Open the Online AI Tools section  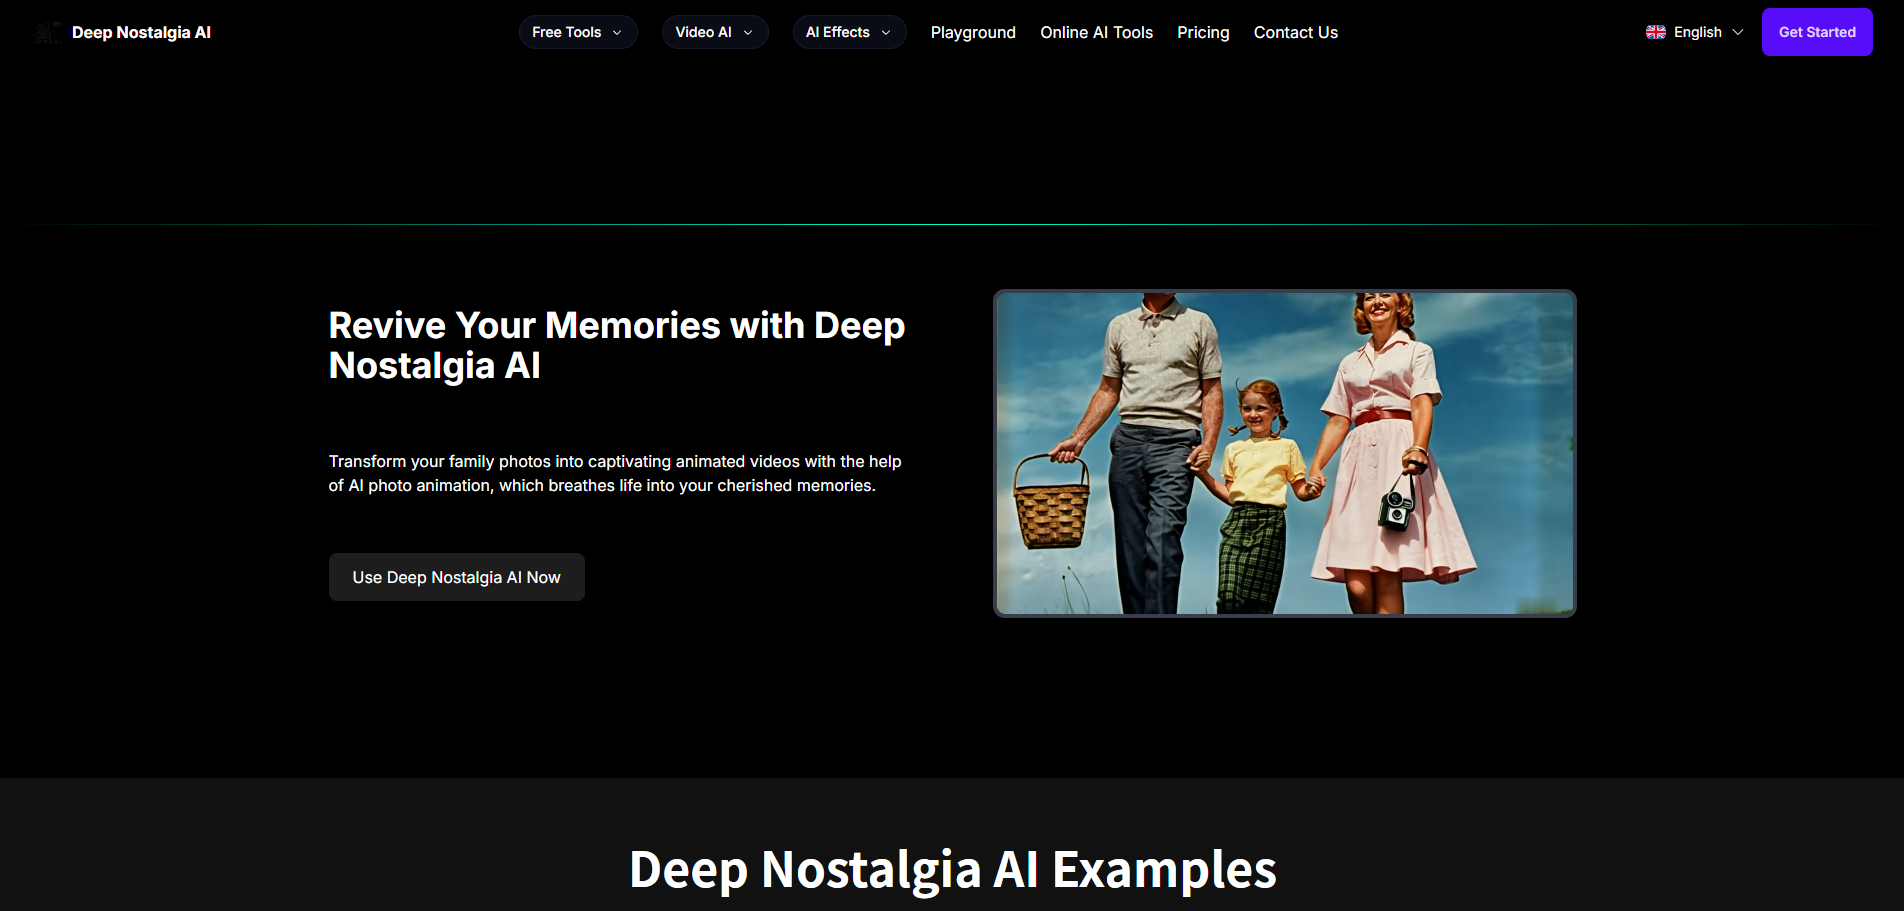(x=1096, y=32)
